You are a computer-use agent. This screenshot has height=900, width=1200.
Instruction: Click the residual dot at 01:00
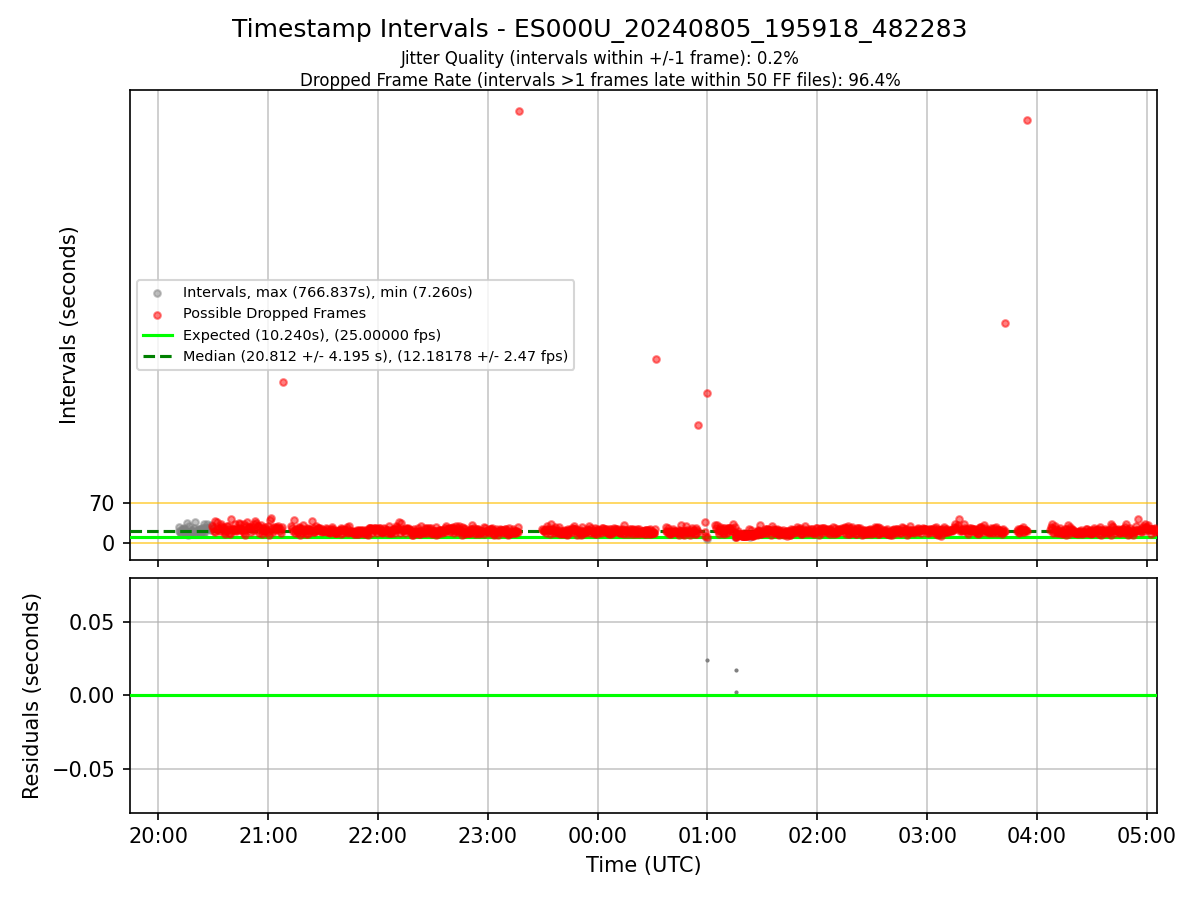(x=707, y=660)
